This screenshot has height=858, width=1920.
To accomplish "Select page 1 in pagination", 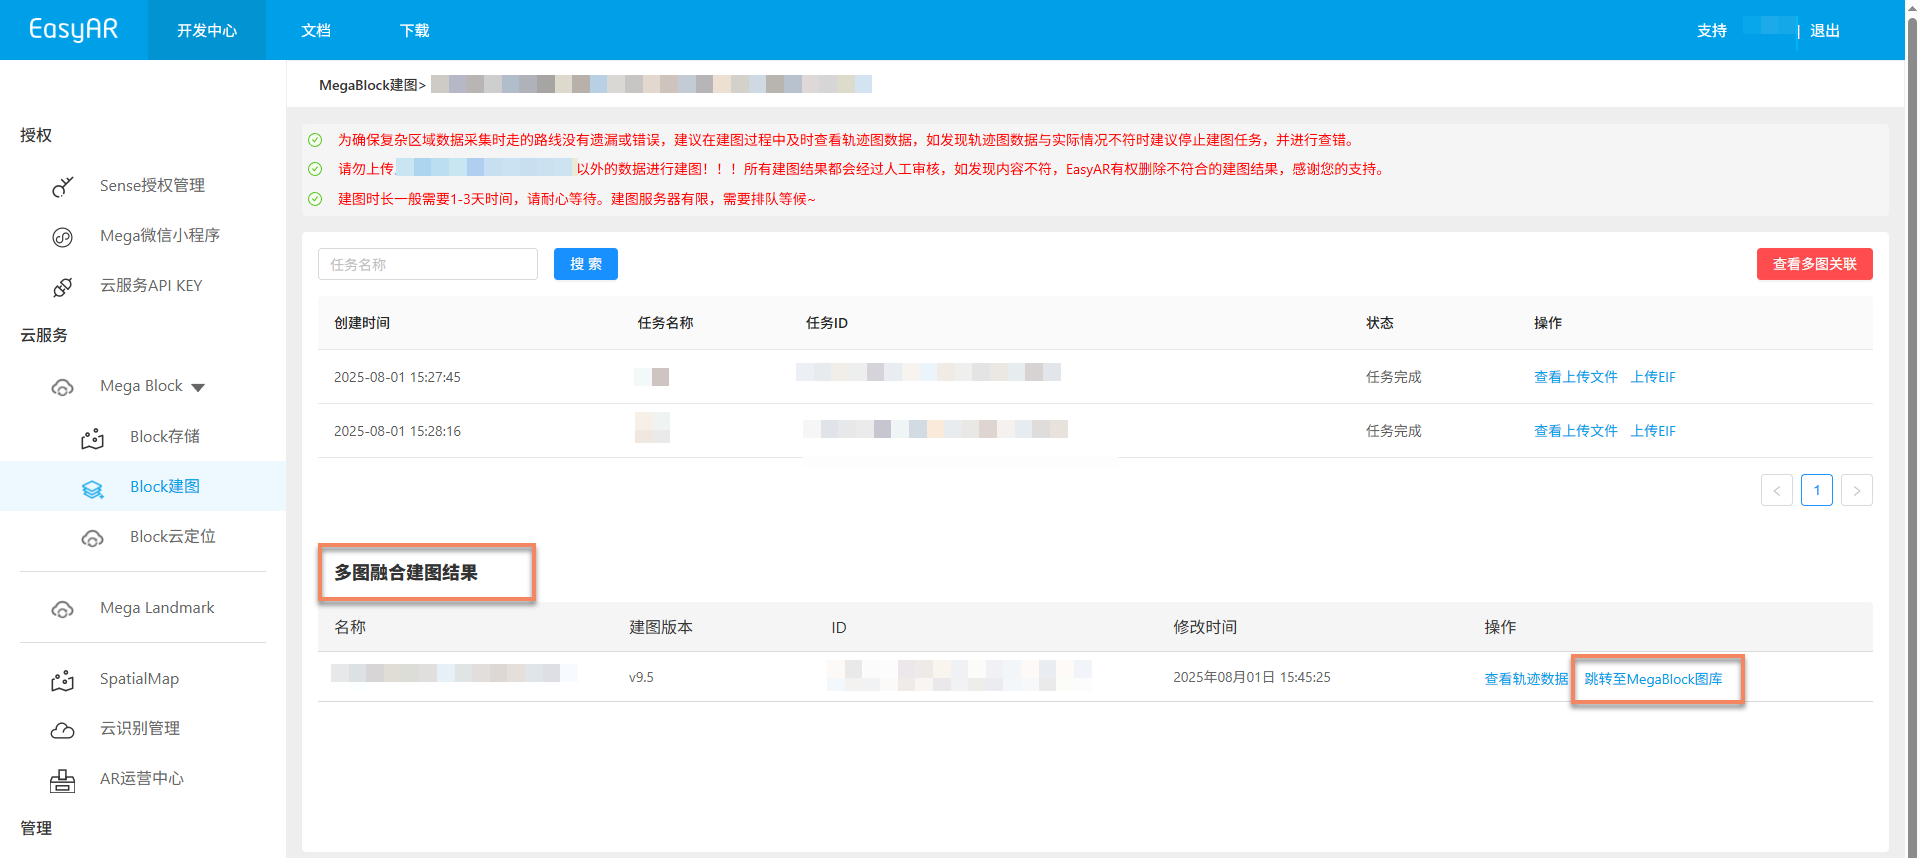I will (x=1817, y=490).
